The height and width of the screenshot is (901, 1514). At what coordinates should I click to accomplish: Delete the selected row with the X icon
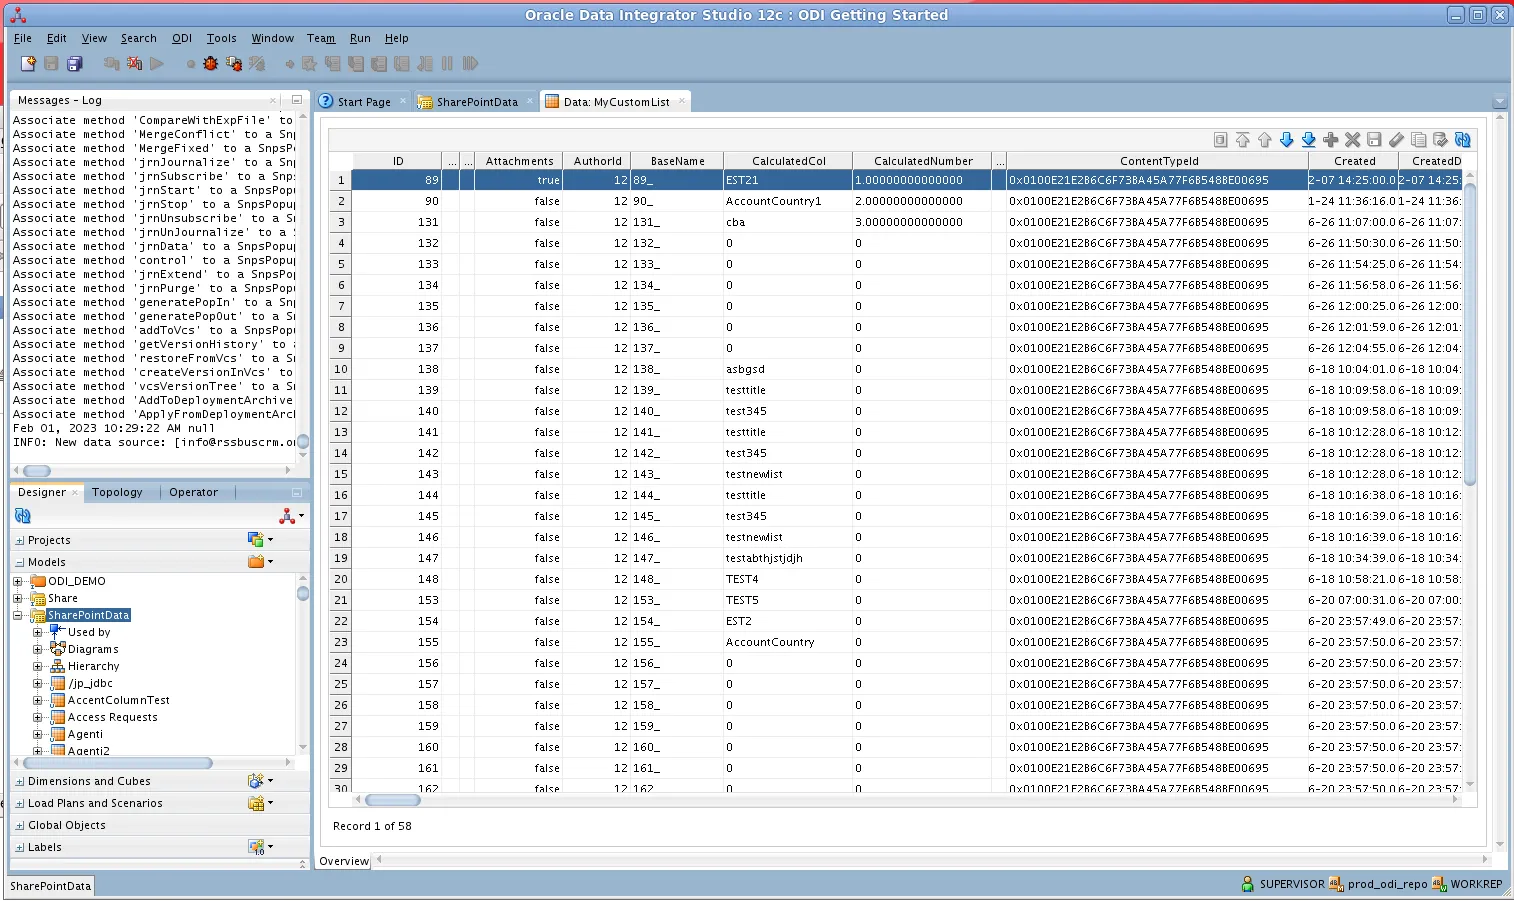(x=1353, y=141)
